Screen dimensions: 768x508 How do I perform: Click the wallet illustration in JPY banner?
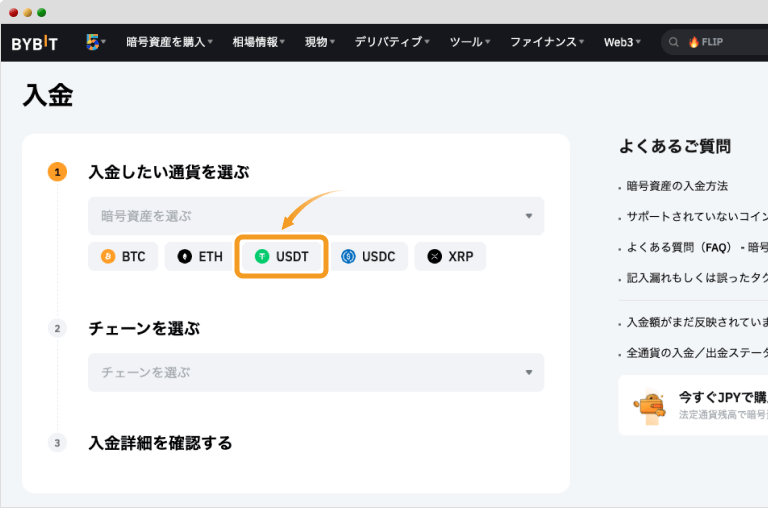(x=650, y=406)
